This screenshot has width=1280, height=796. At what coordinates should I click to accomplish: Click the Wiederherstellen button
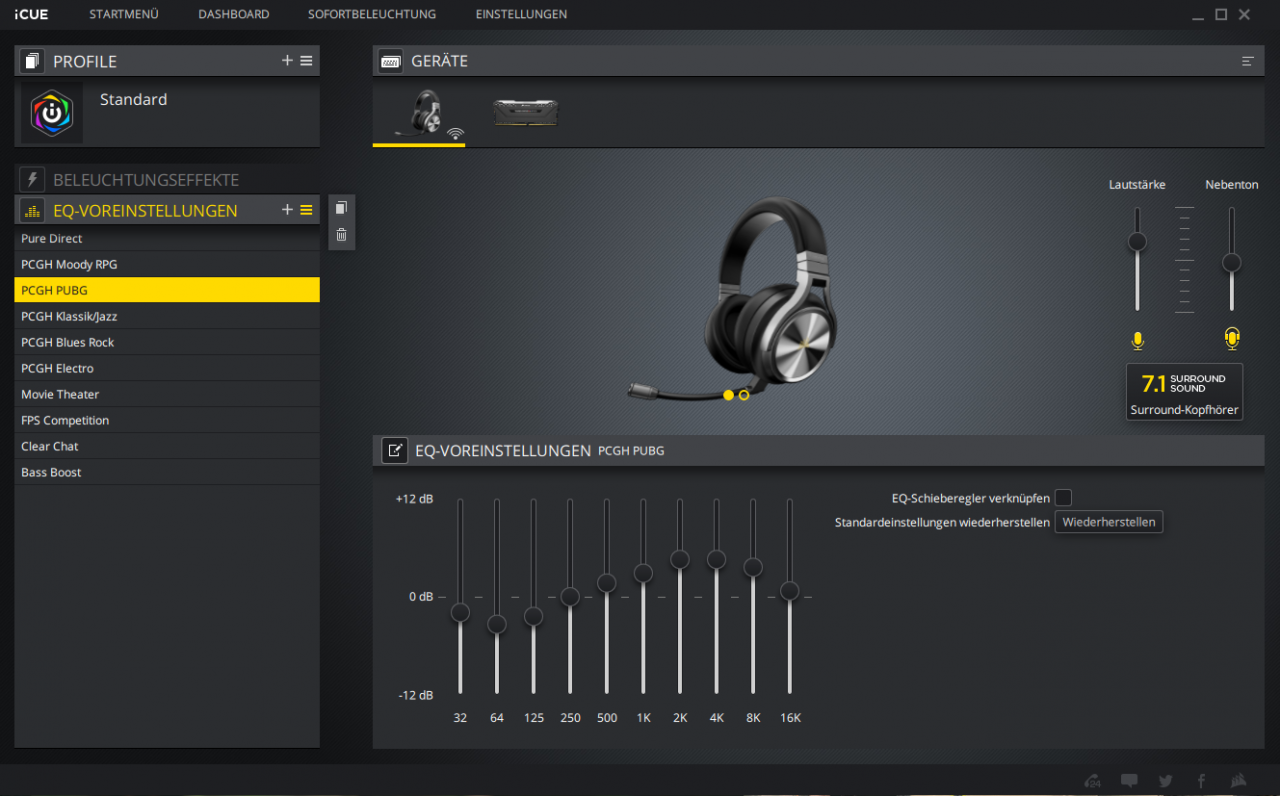[x=1109, y=522]
